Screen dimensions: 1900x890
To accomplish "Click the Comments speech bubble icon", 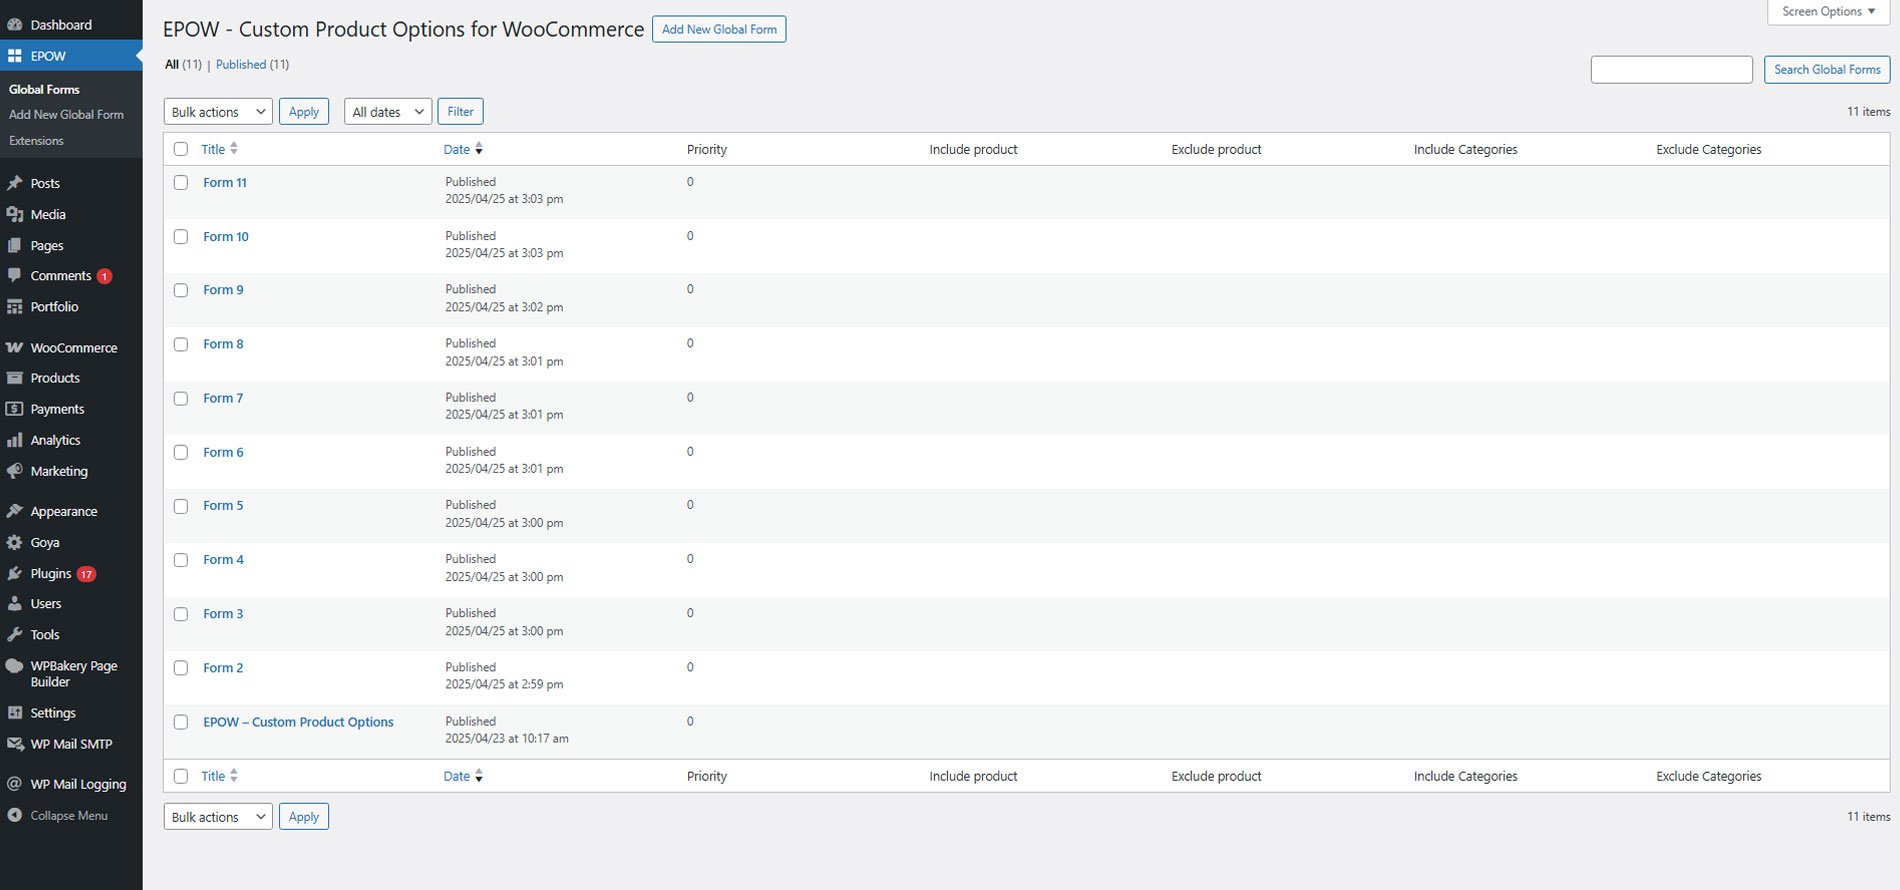I will coord(15,275).
